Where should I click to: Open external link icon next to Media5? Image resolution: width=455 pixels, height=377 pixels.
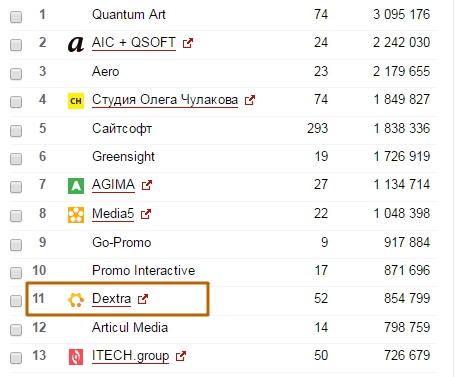coord(146,214)
